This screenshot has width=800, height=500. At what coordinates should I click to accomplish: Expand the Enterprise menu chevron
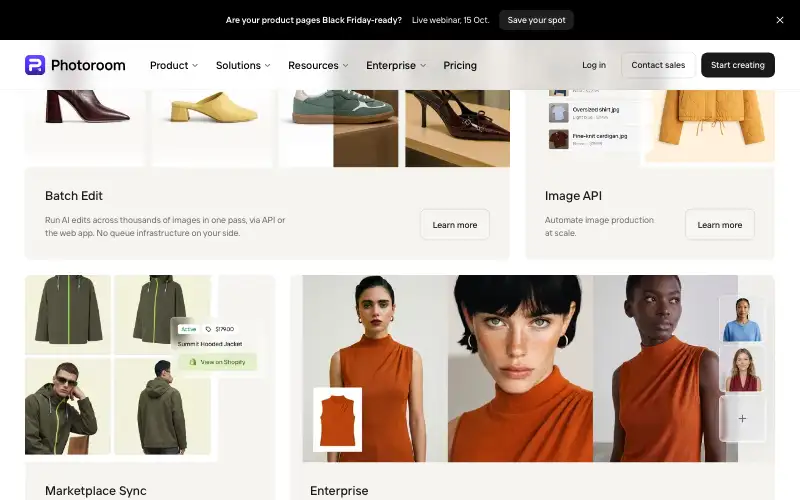click(423, 66)
